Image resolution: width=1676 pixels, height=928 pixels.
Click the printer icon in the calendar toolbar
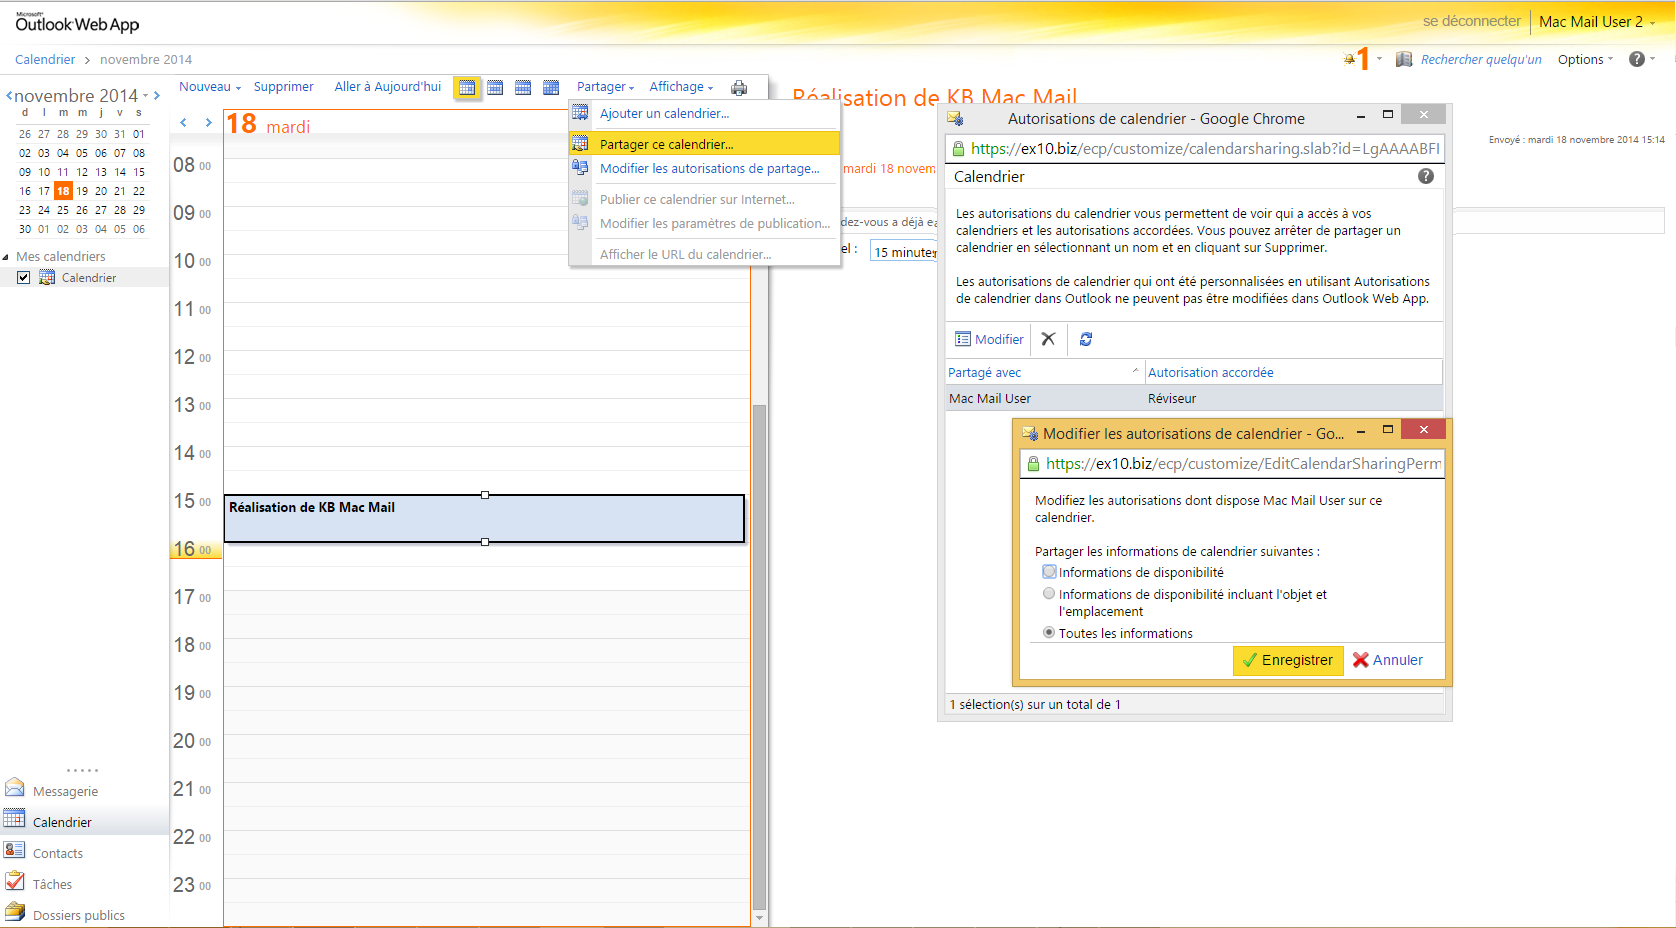pos(739,88)
